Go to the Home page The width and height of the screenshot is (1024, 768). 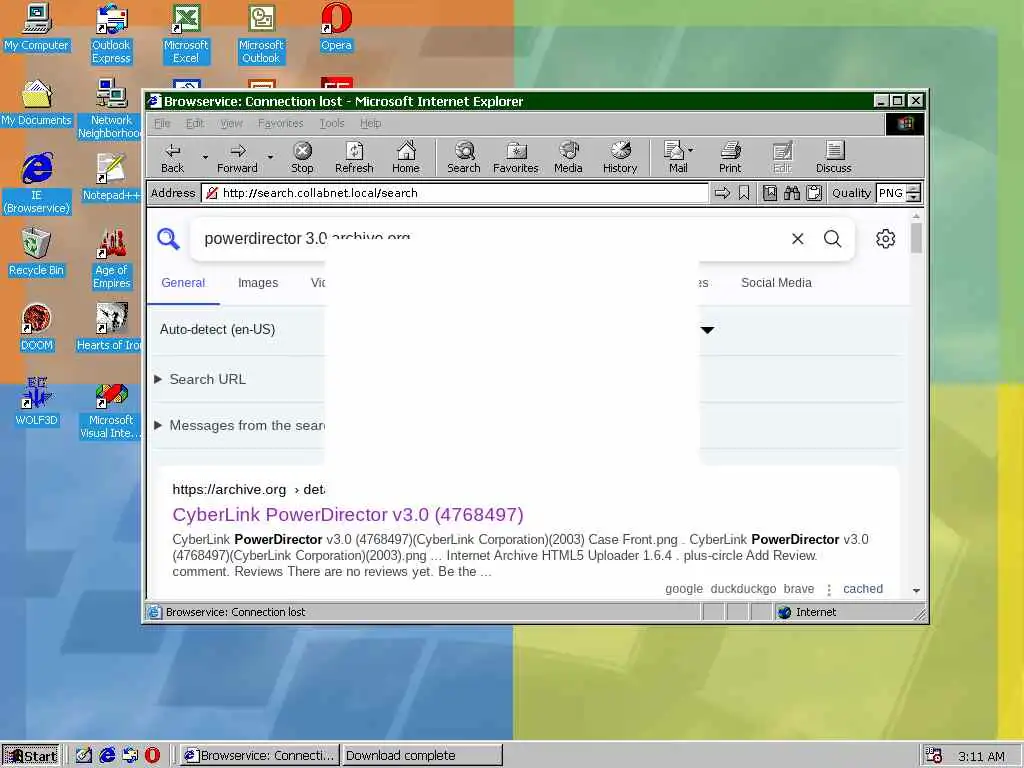pos(406,157)
